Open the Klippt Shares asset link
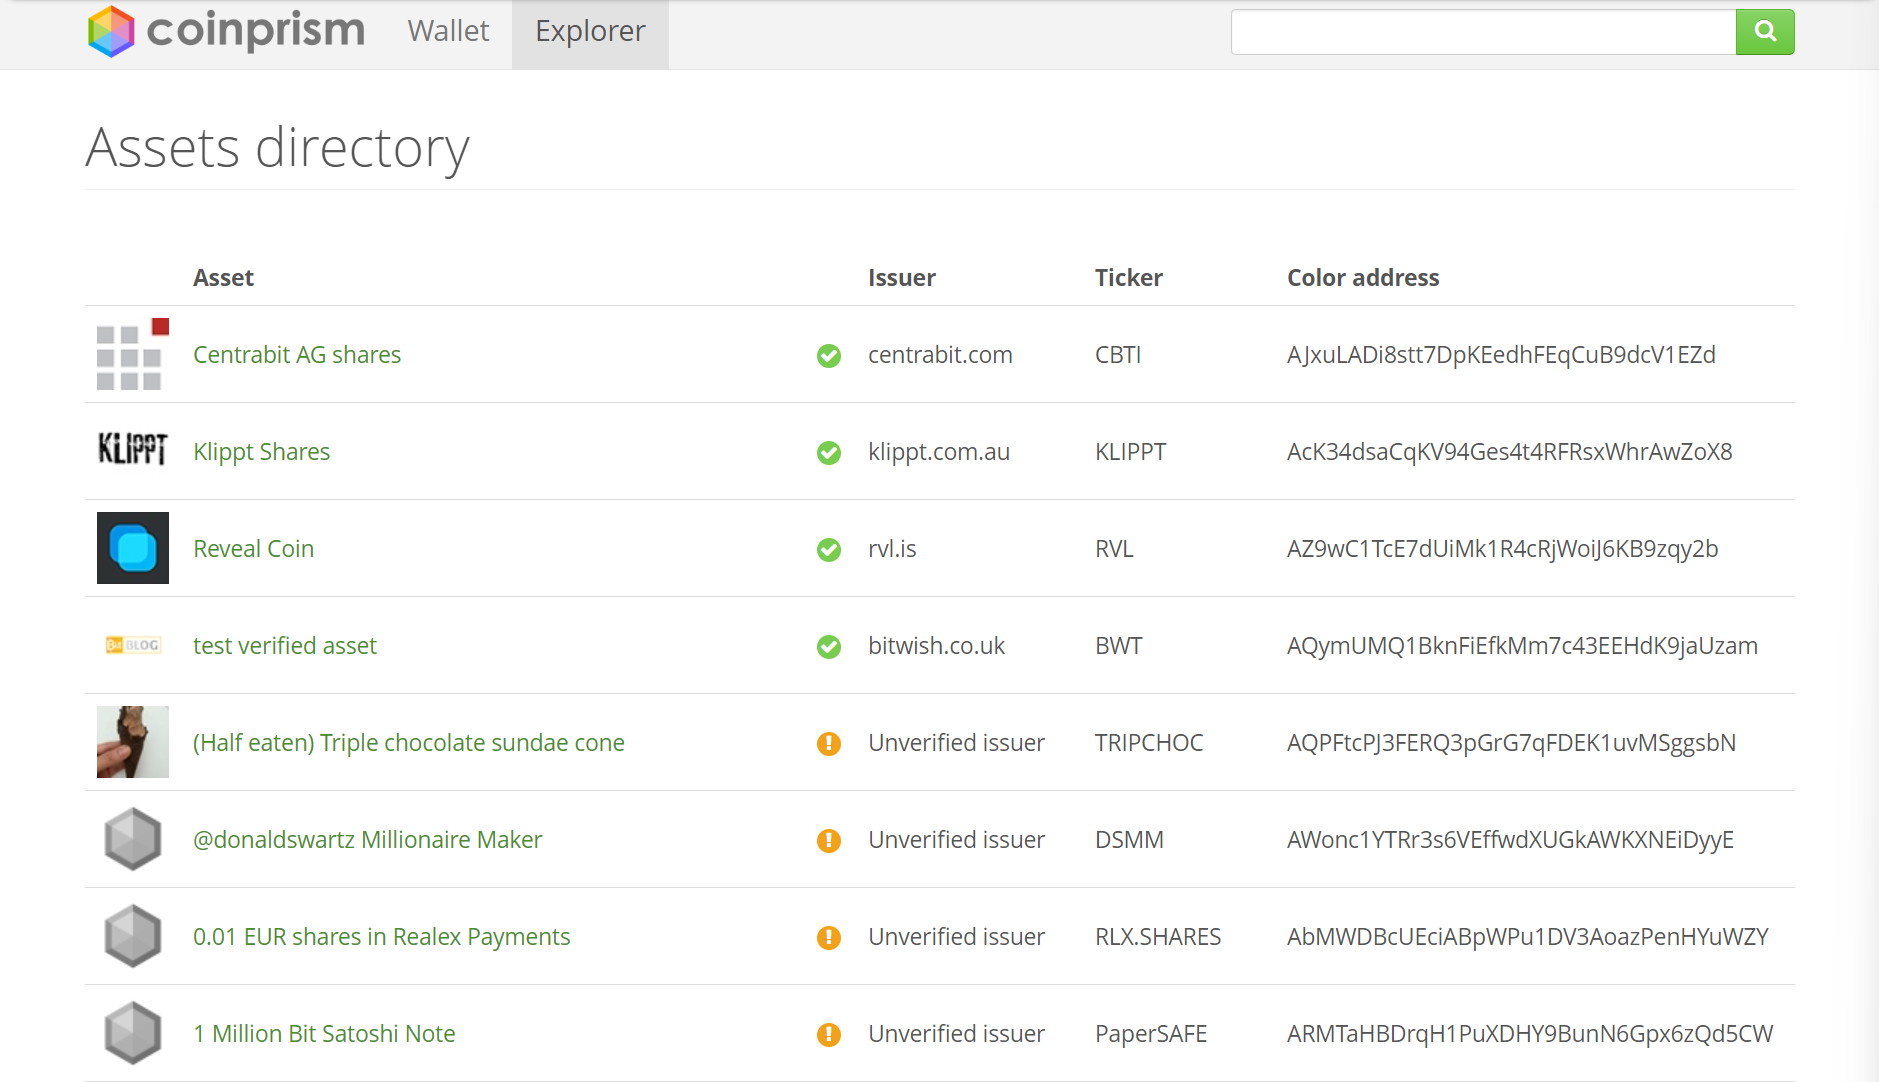Screen dimensions: 1879x1082 [x=261, y=452]
